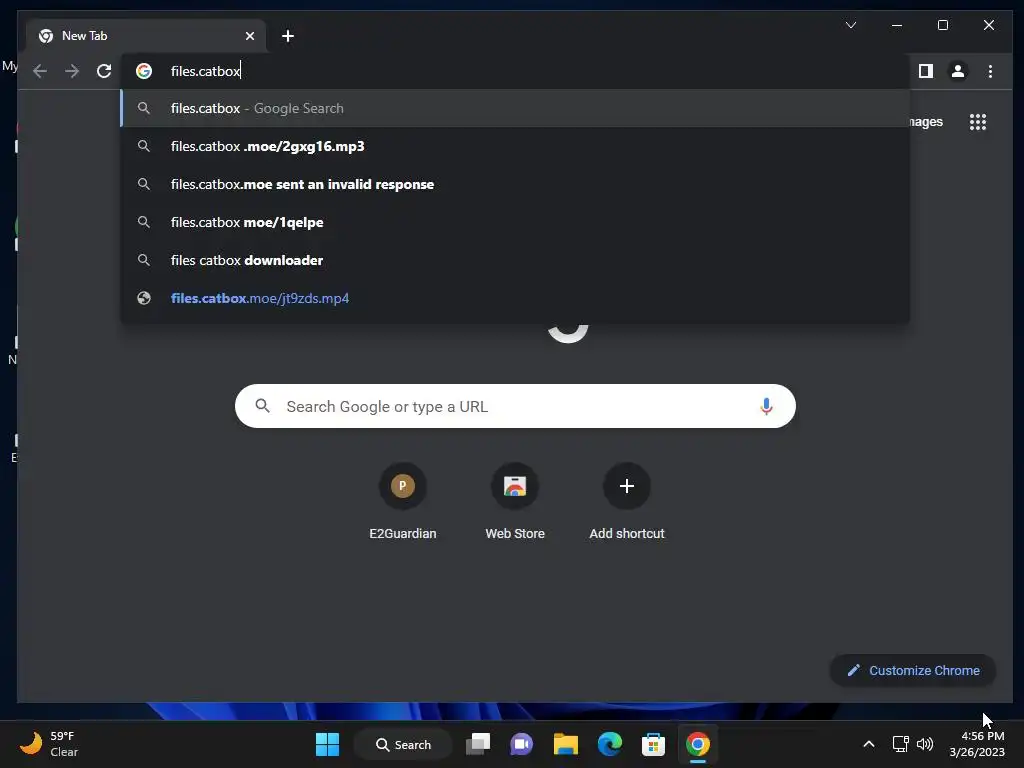
Task: Reload the current page
Action: click(104, 71)
